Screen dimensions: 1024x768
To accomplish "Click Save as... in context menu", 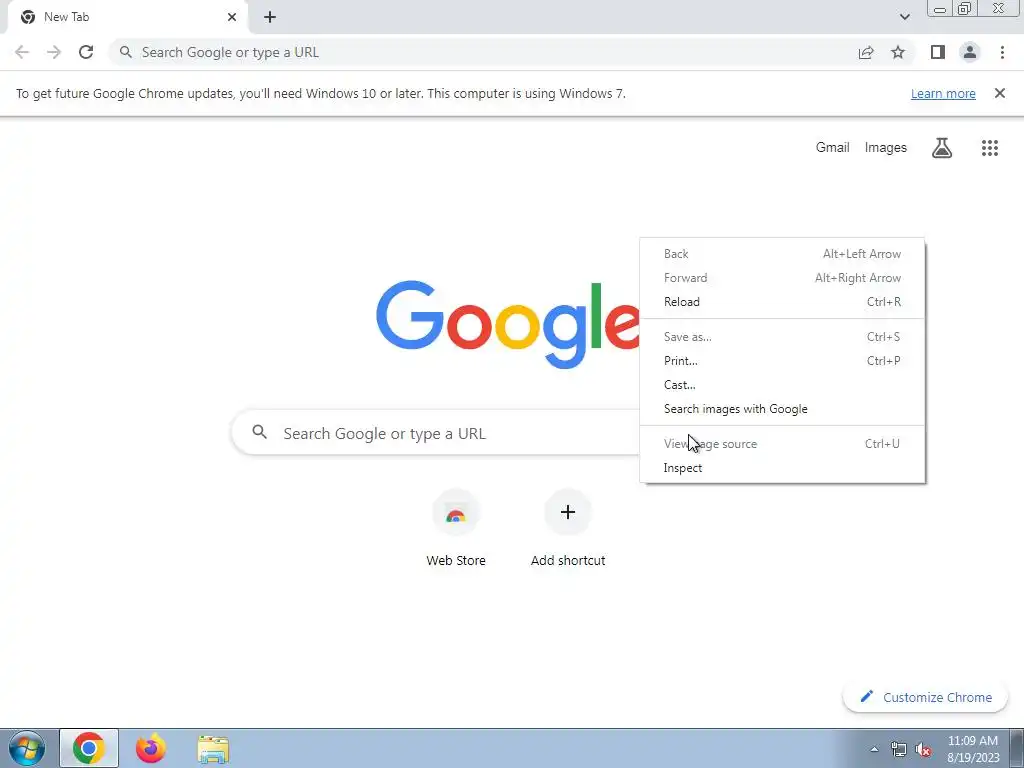I will (782, 337).
